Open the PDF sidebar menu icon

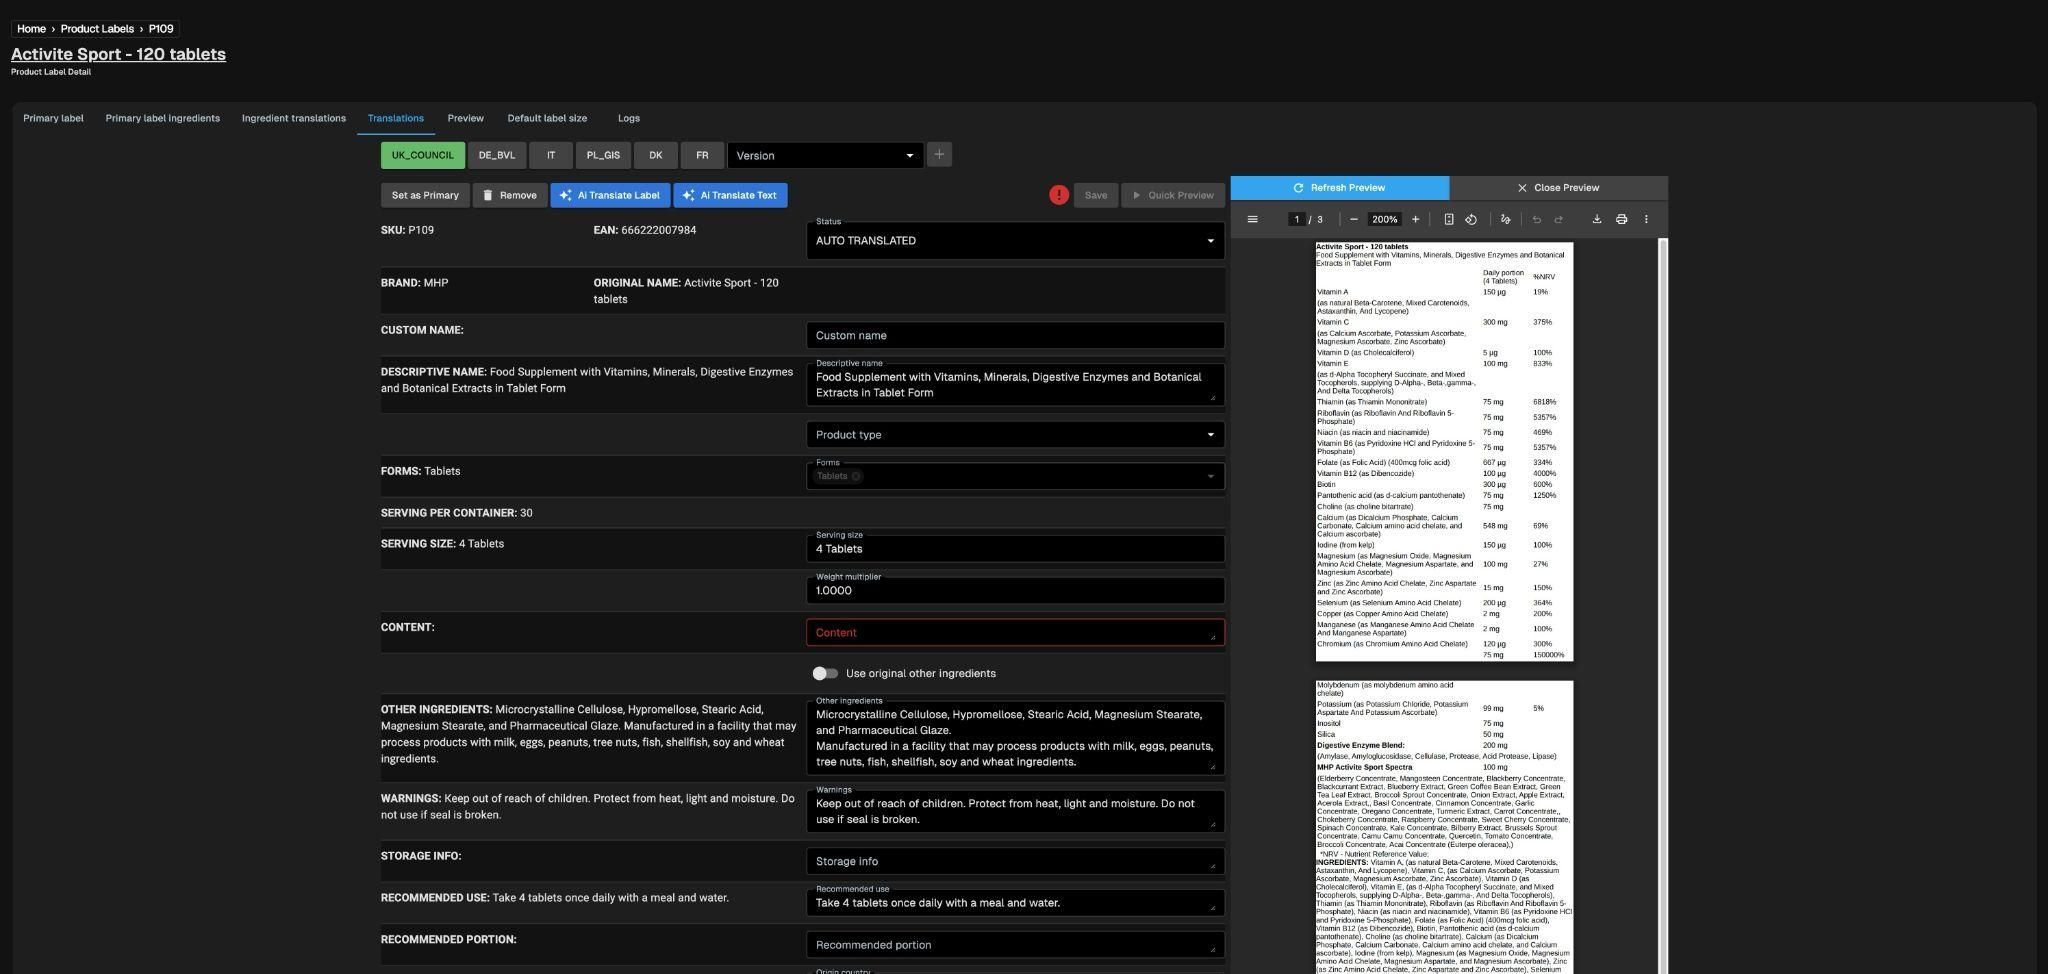1252,219
